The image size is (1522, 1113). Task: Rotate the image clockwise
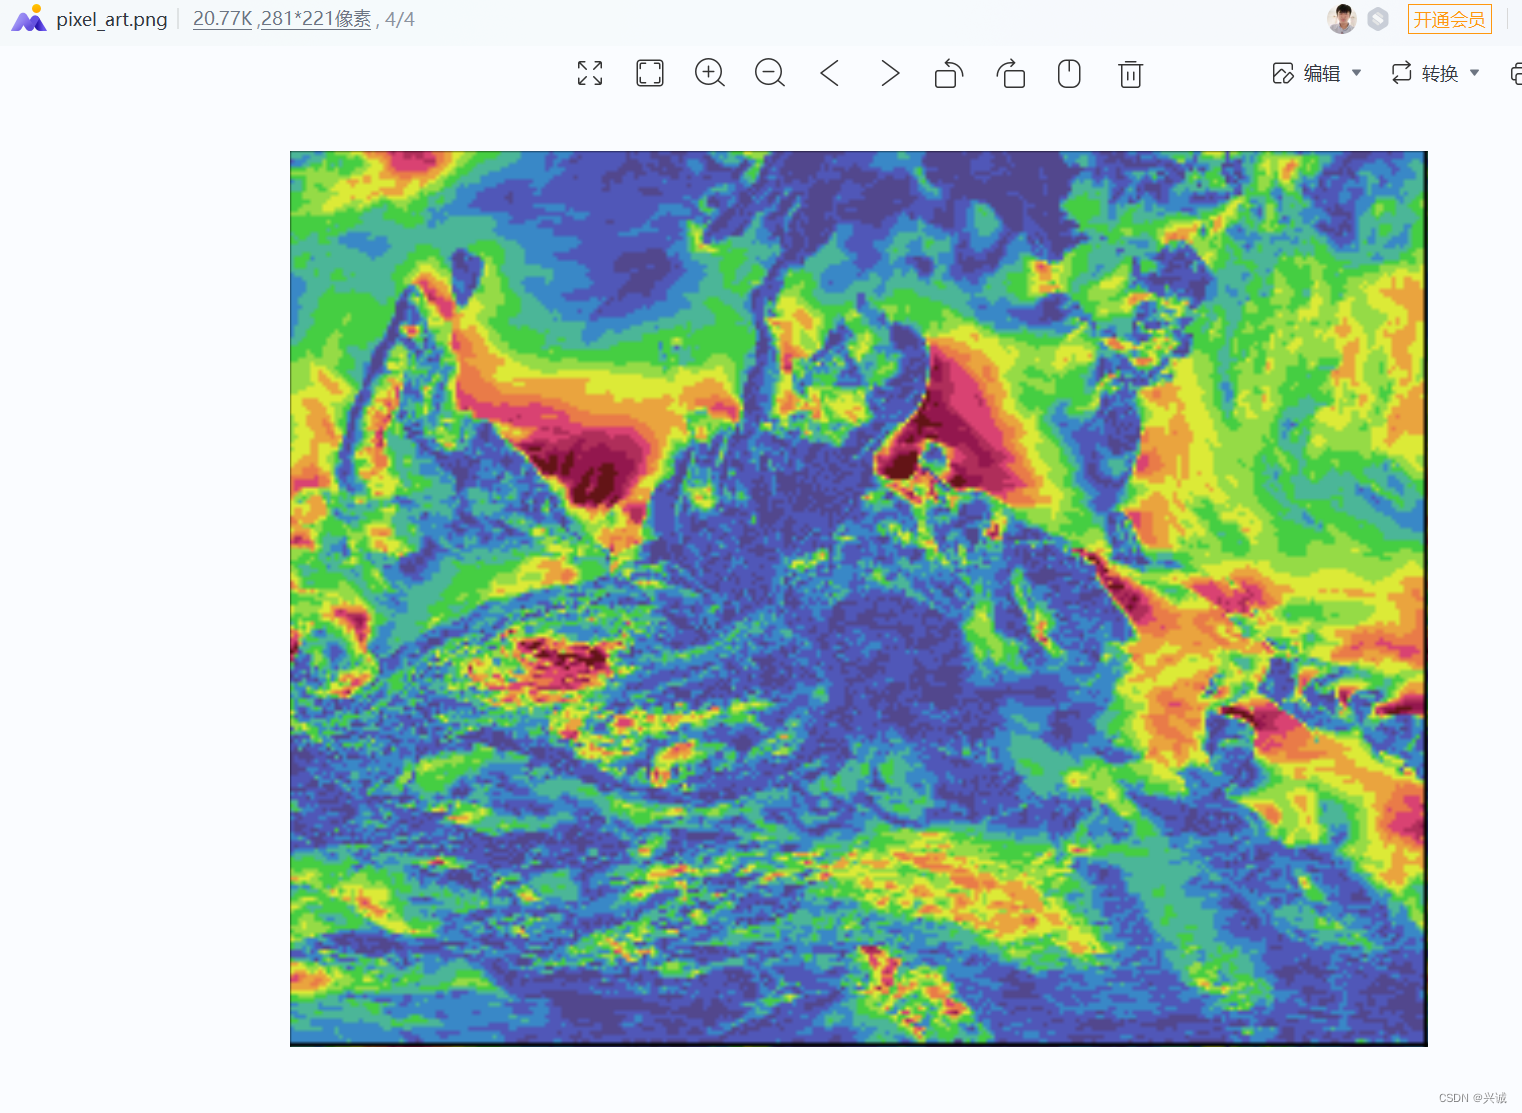pyautogui.click(x=1011, y=74)
